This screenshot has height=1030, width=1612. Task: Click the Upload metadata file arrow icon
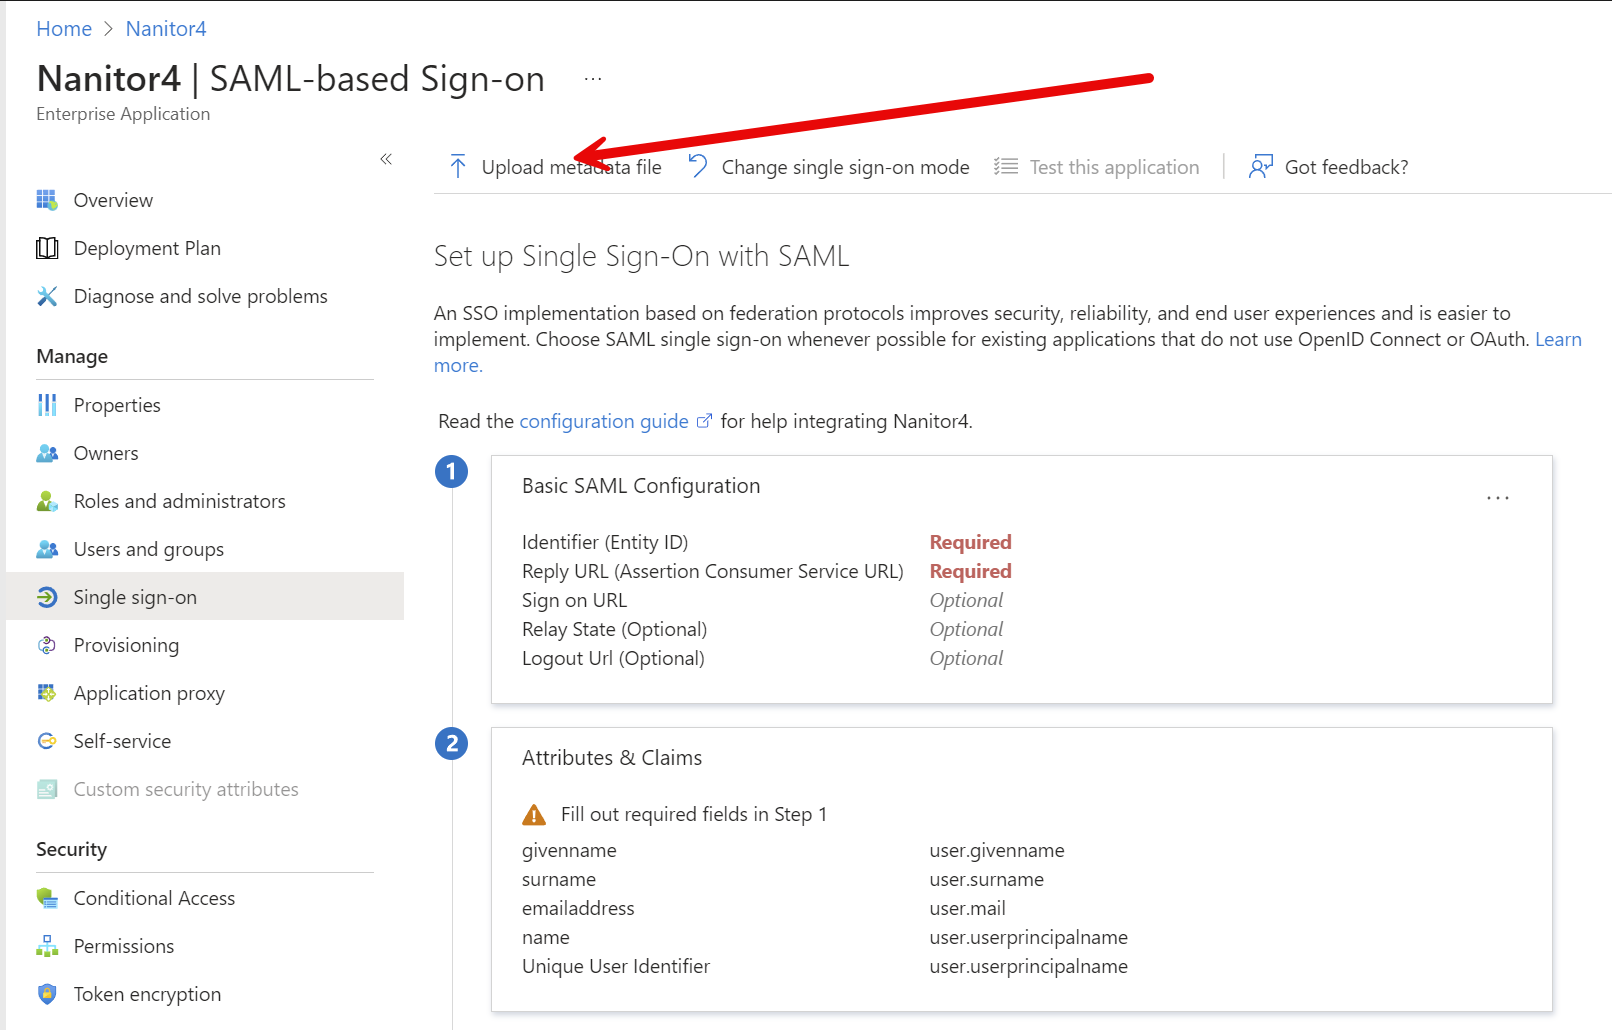pos(458,167)
